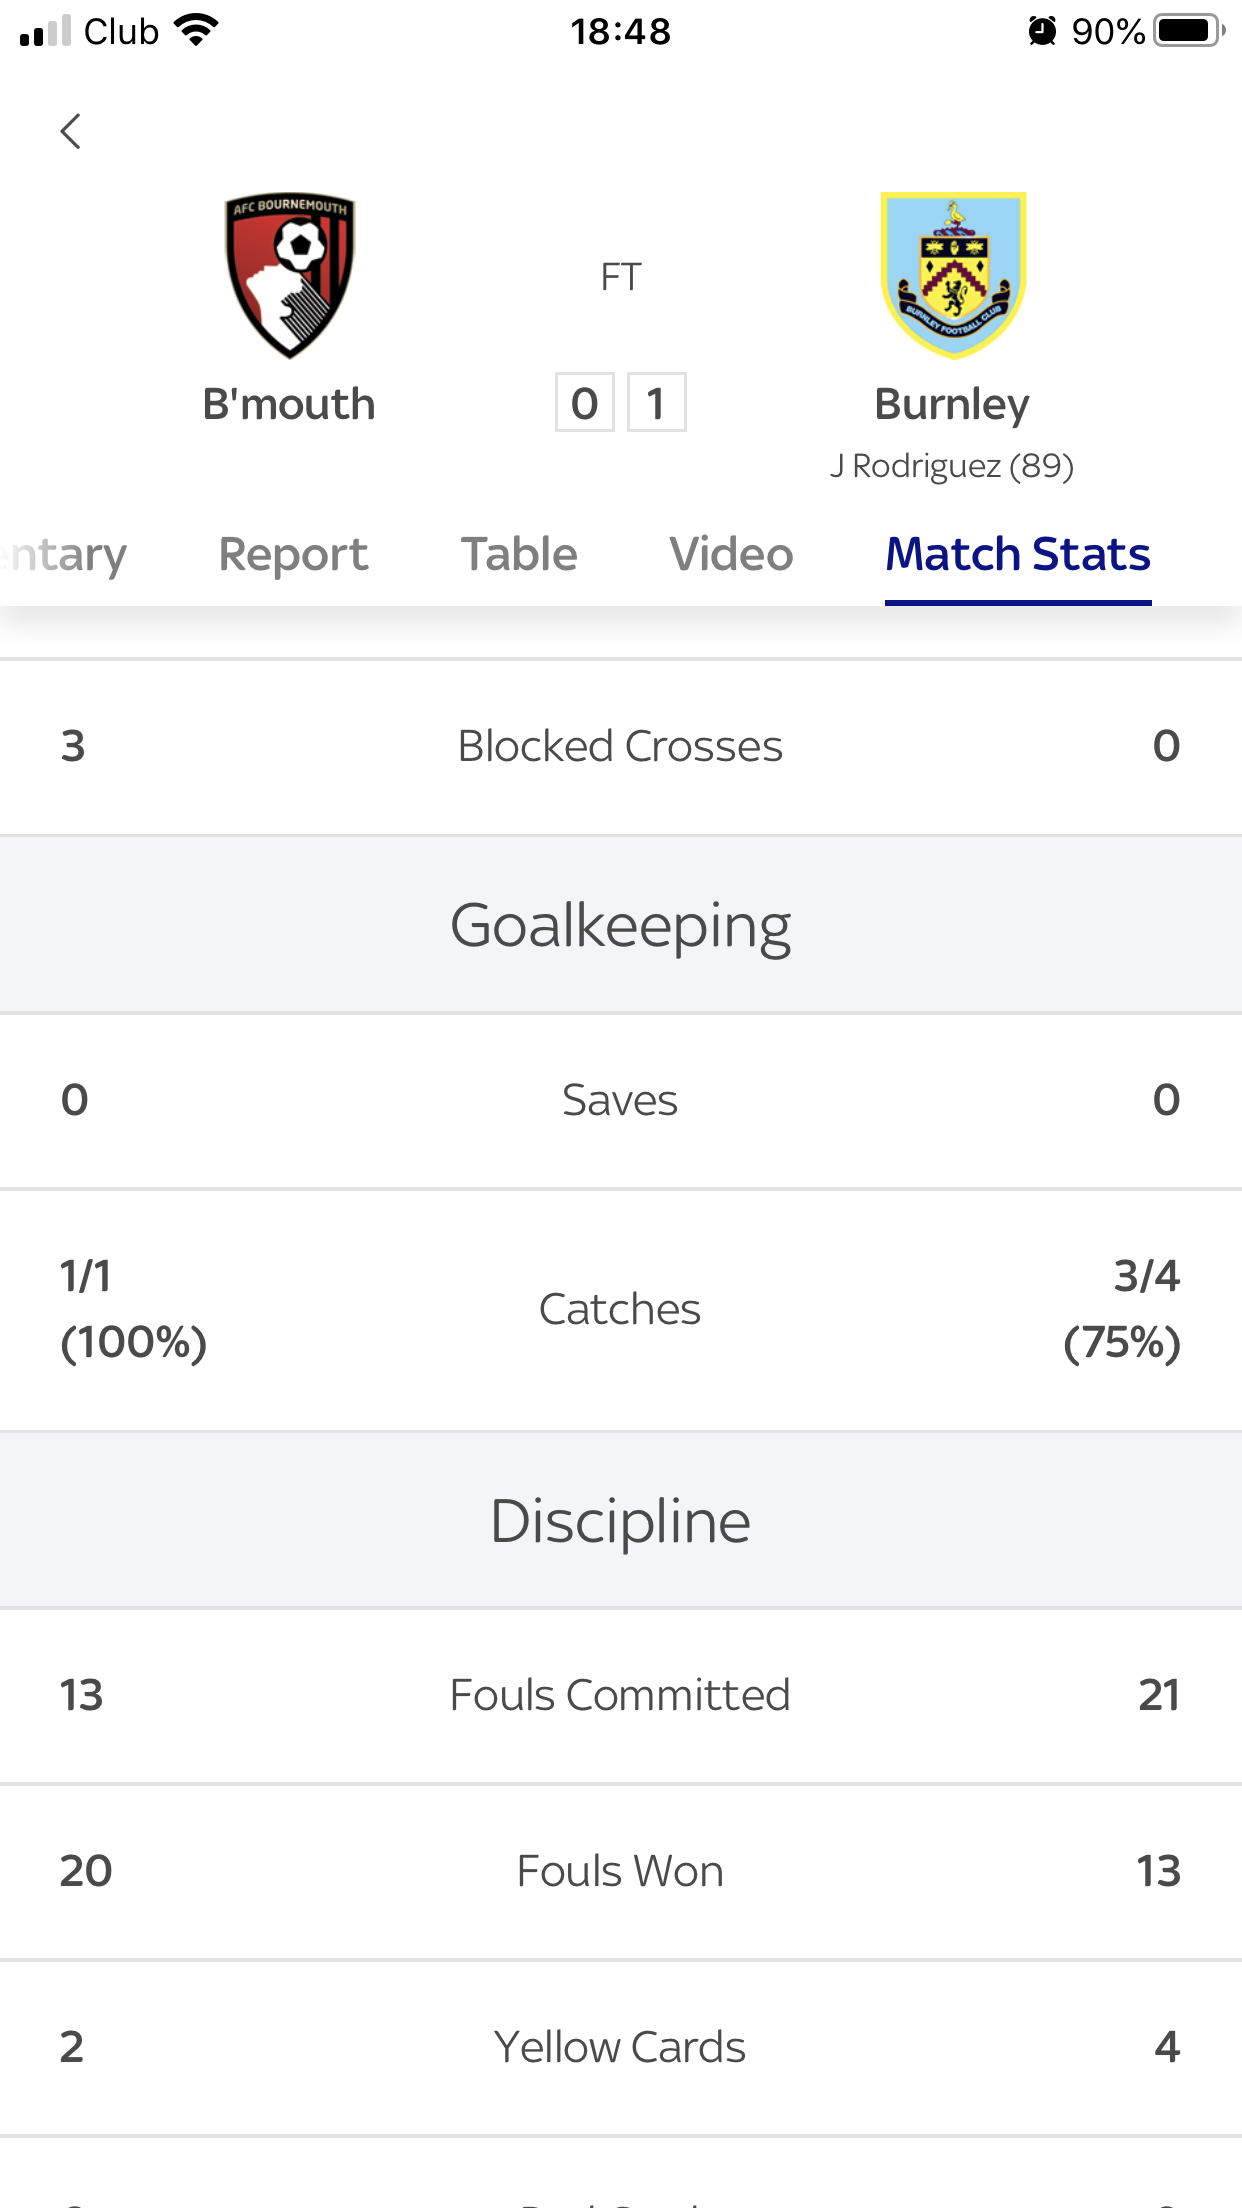The image size is (1242, 2208).
Task: Tap the Goalkeeping section header
Action: point(620,925)
